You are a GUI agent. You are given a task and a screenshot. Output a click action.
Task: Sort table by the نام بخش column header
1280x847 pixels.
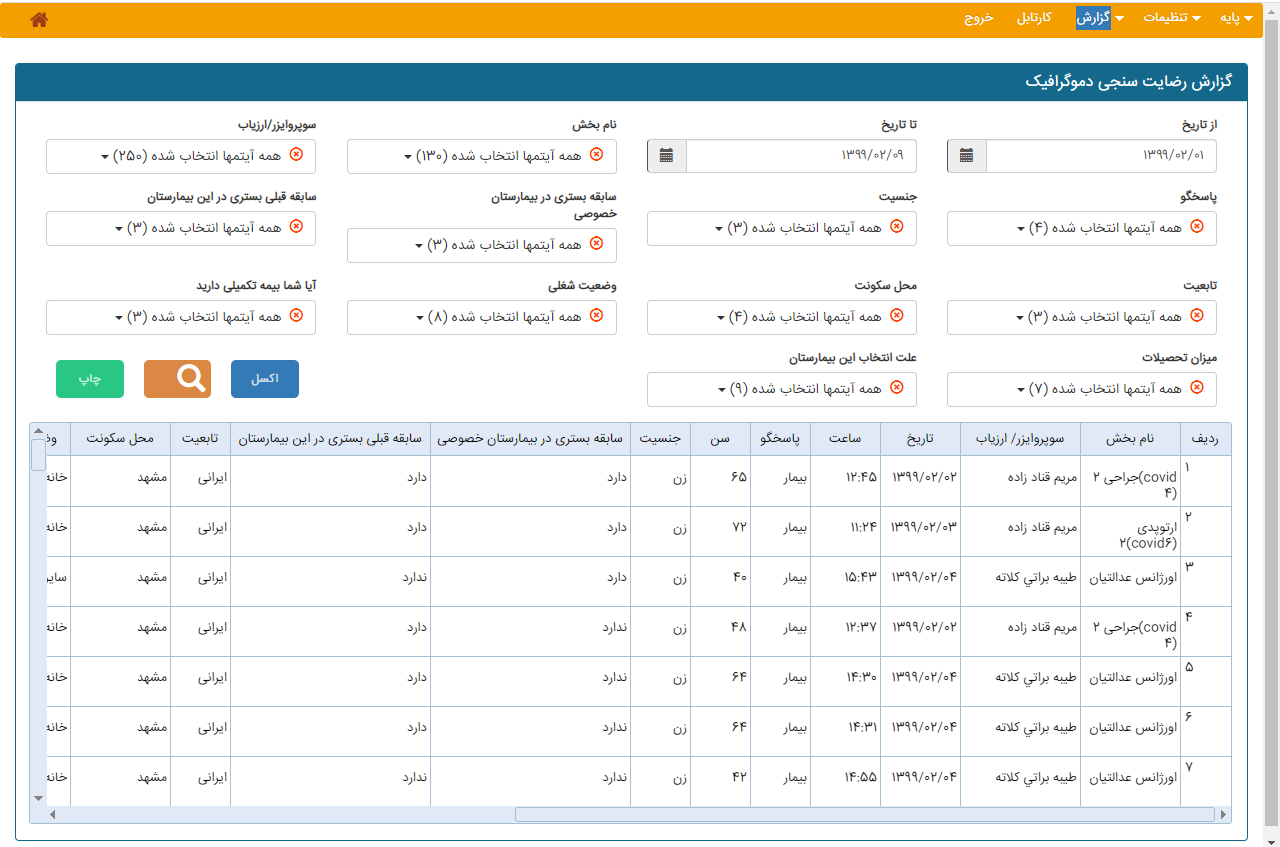(x=1130, y=439)
